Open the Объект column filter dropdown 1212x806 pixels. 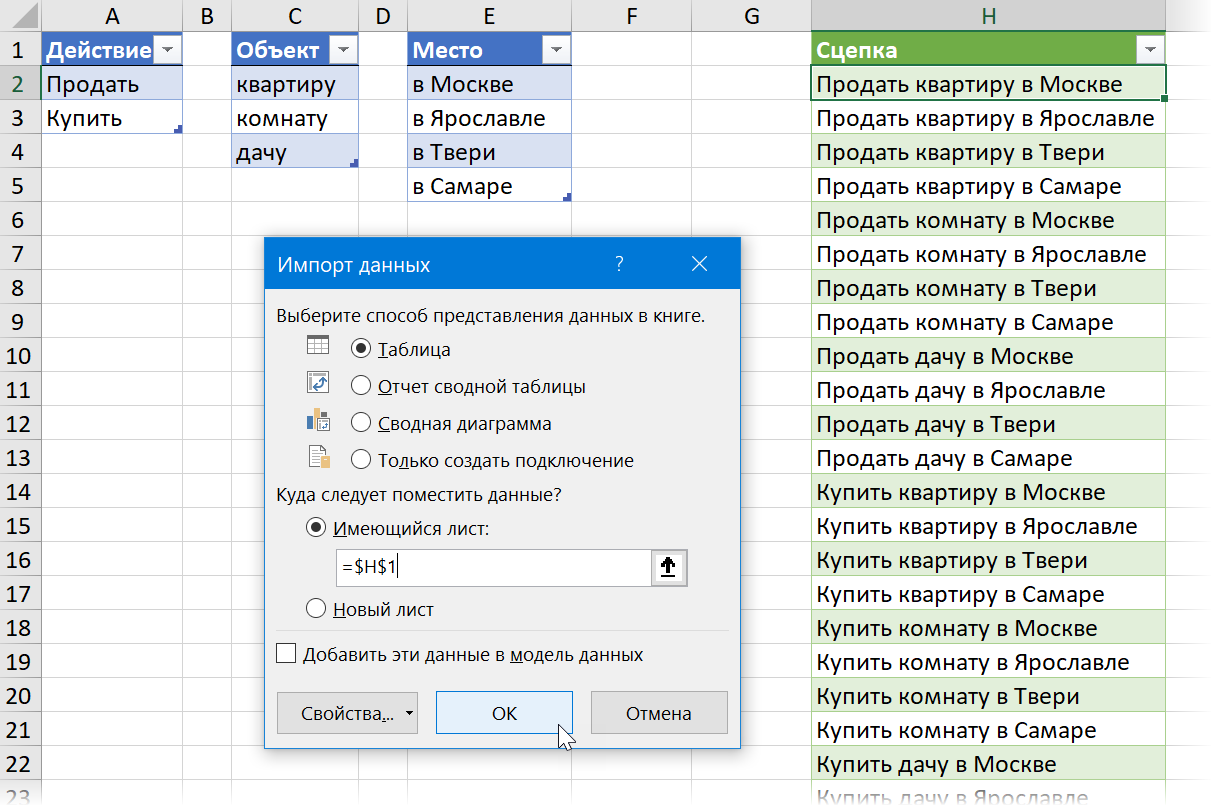tap(343, 51)
